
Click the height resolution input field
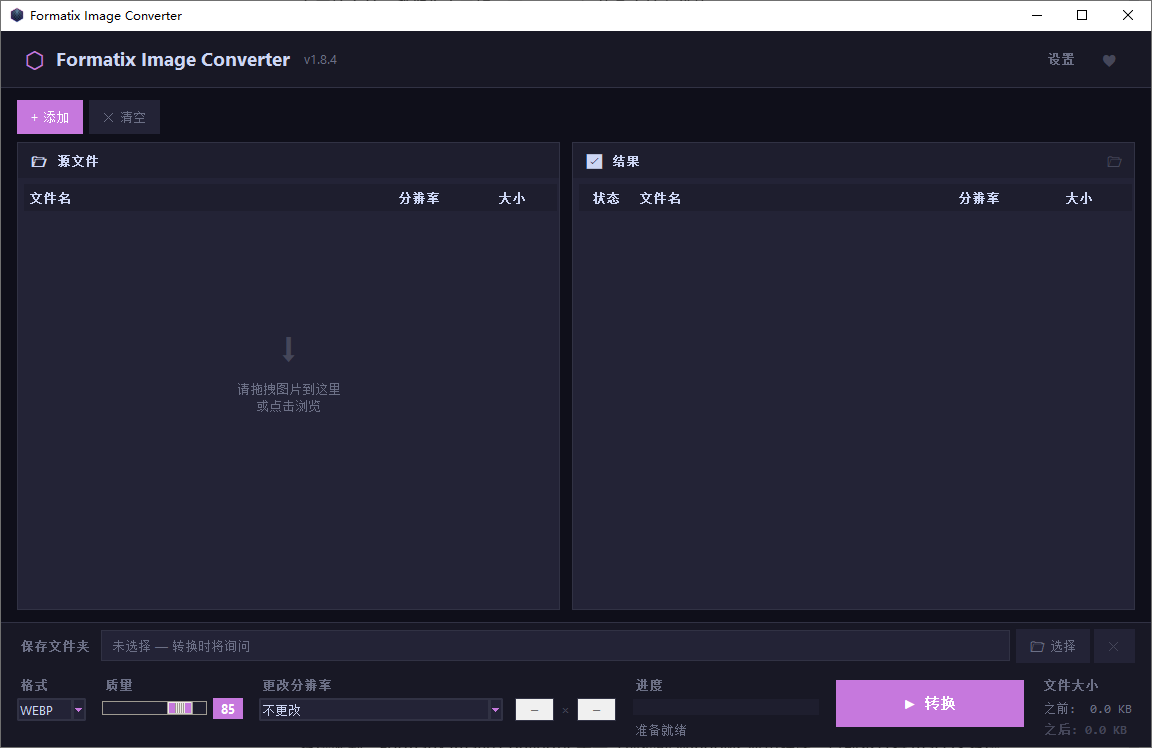[596, 710]
